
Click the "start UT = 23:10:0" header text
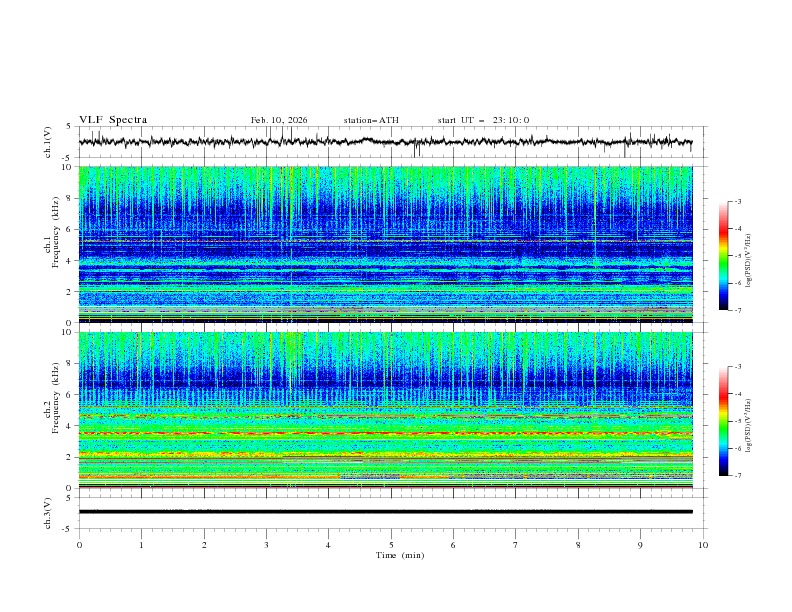click(483, 120)
